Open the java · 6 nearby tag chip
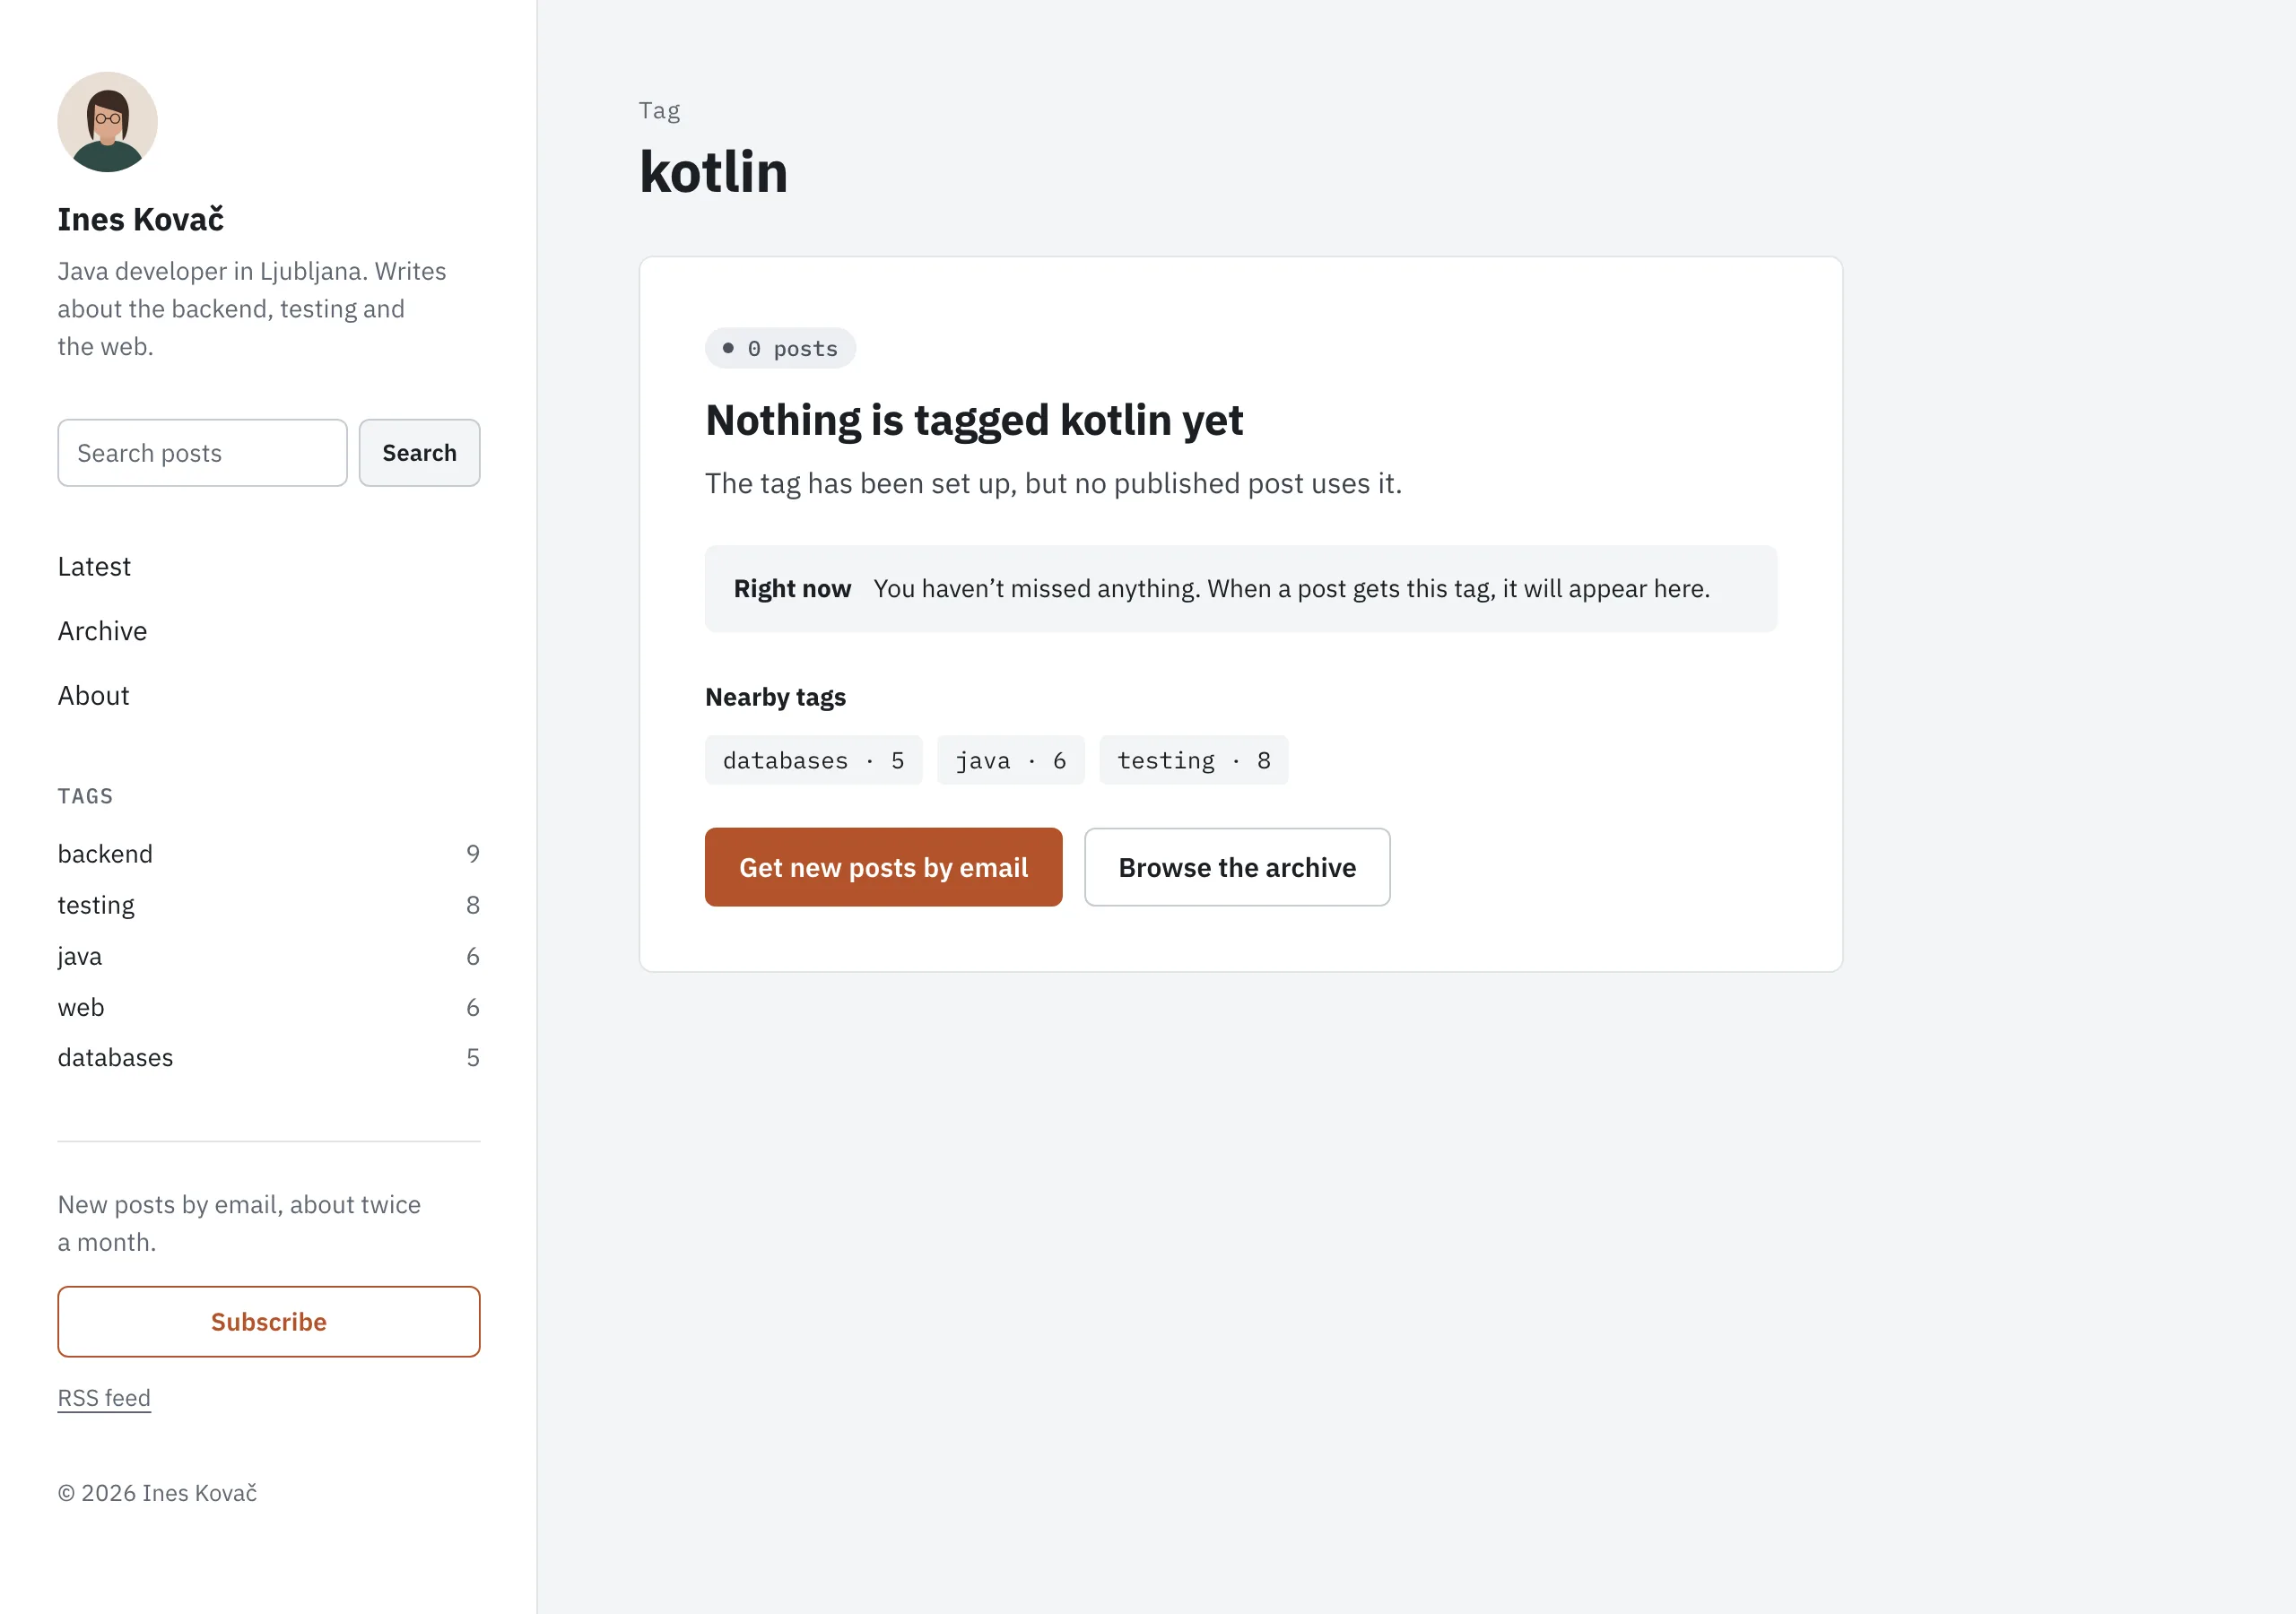Image resolution: width=2296 pixels, height=1614 pixels. [1010, 760]
